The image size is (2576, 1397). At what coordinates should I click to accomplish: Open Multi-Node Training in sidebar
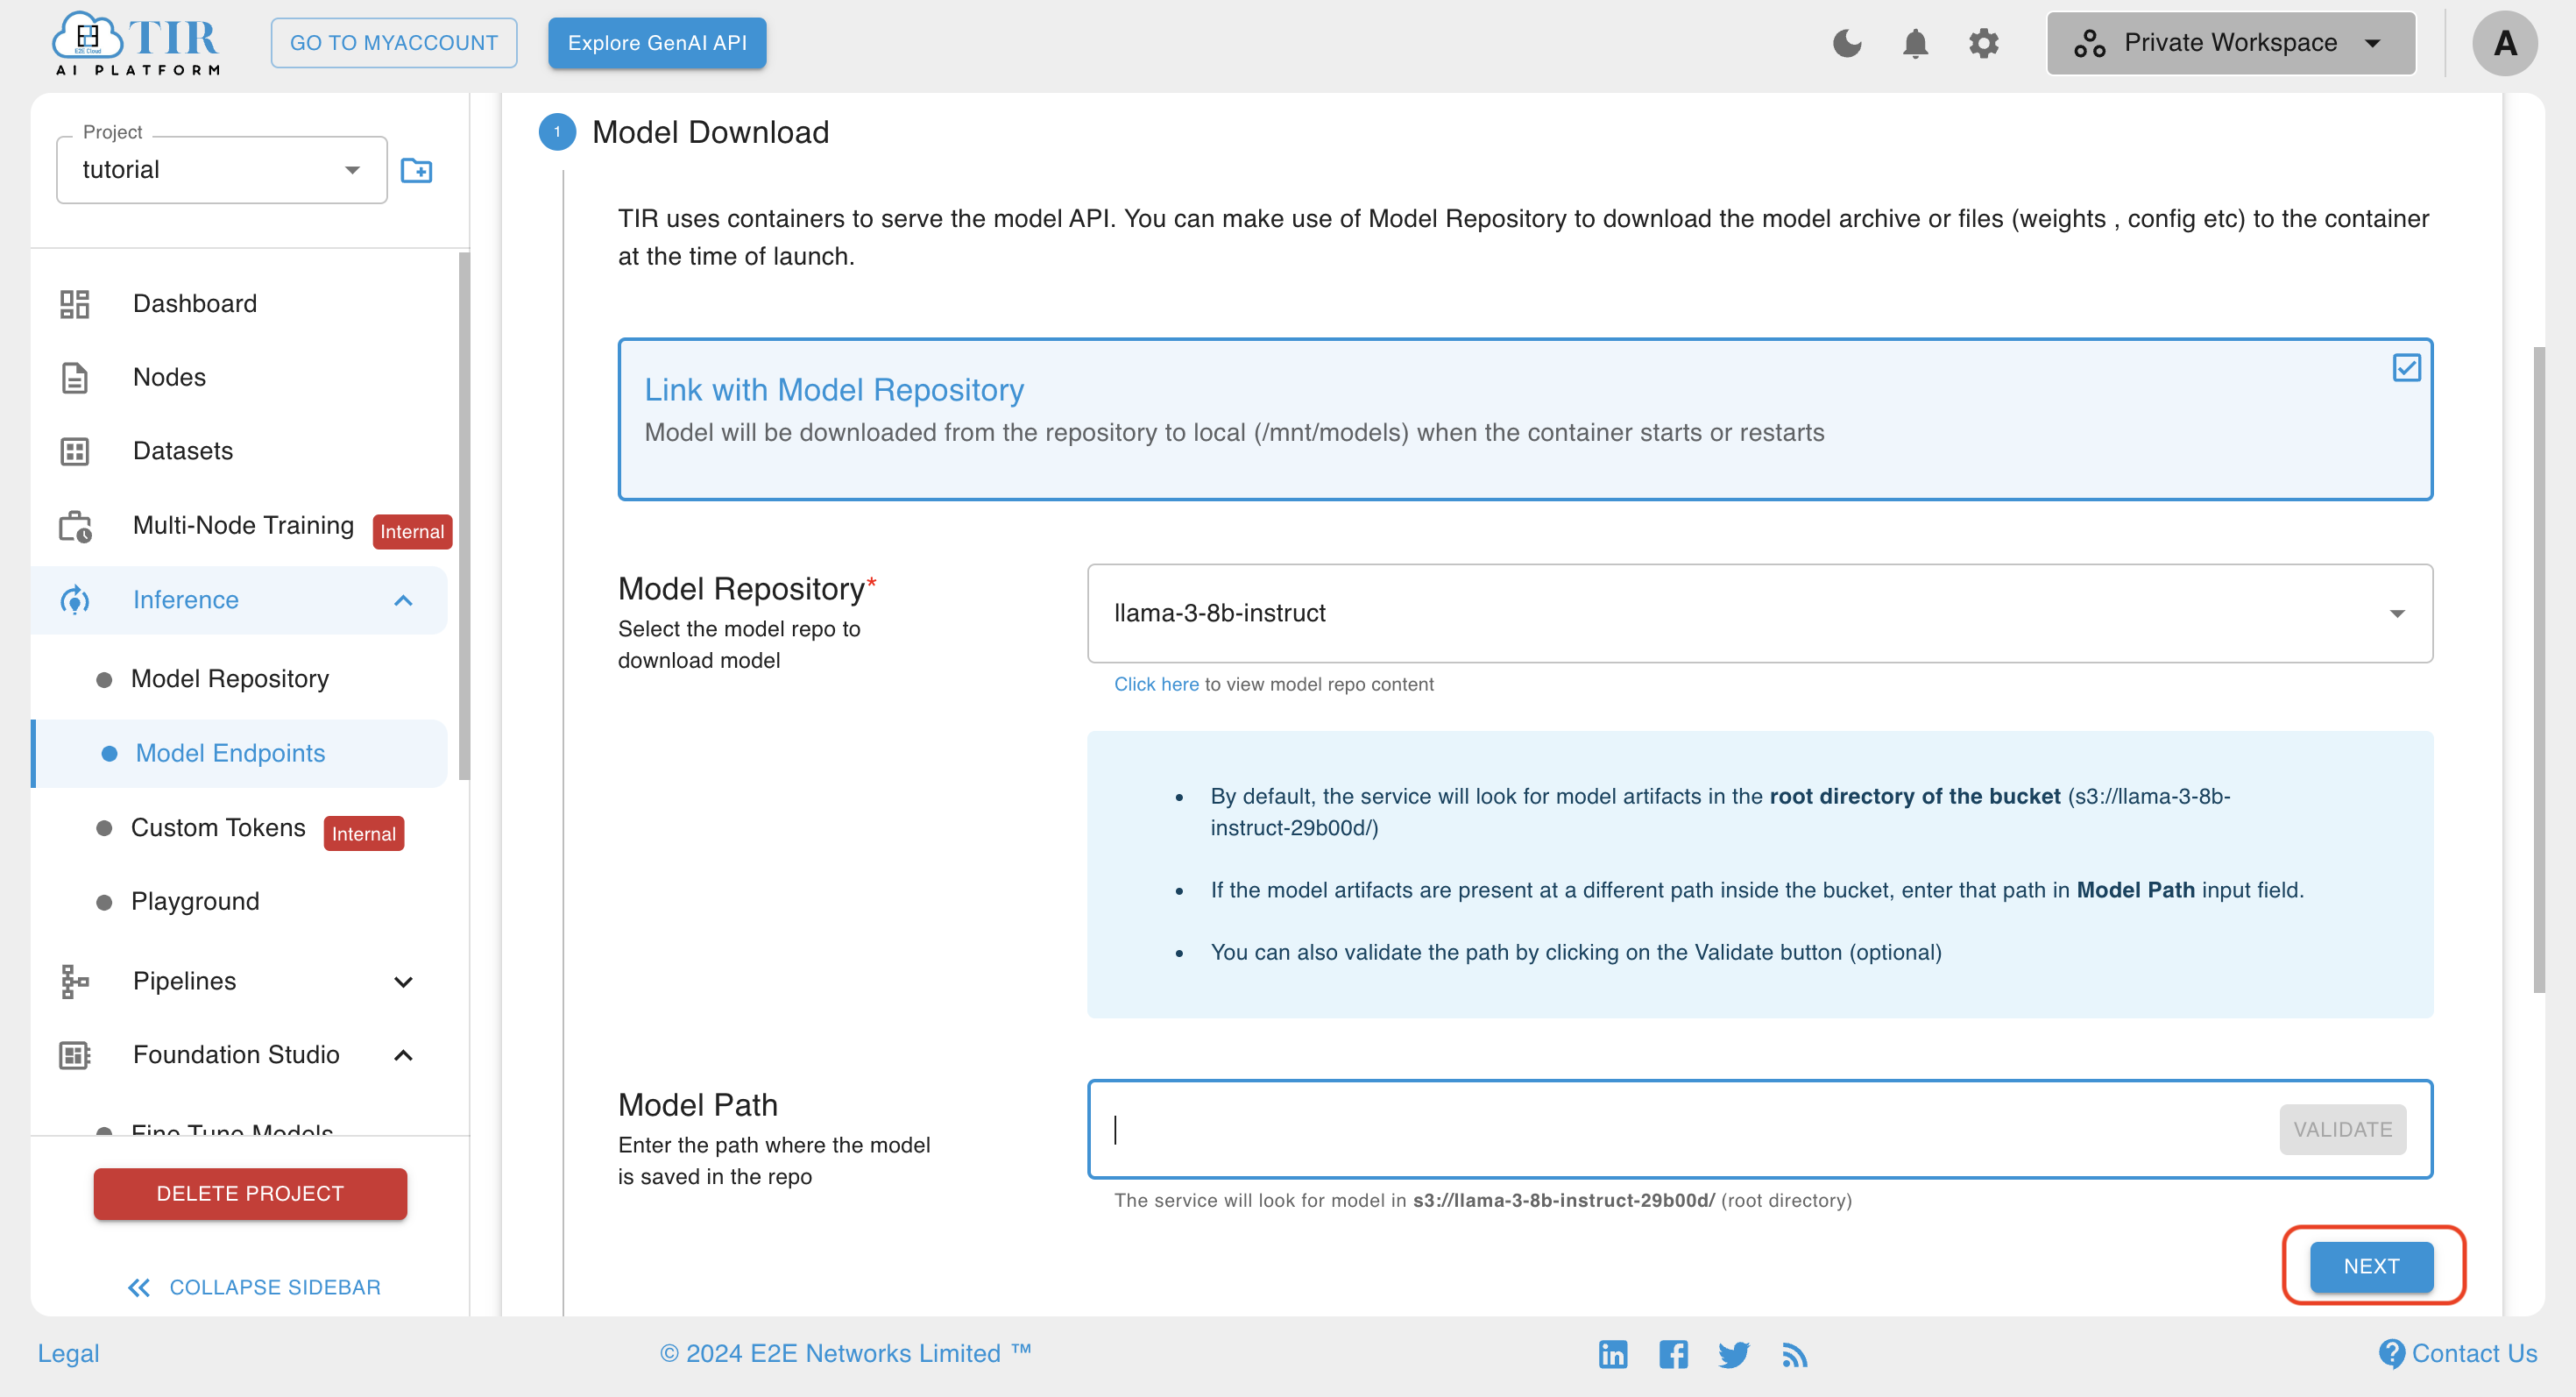pyautogui.click(x=243, y=526)
